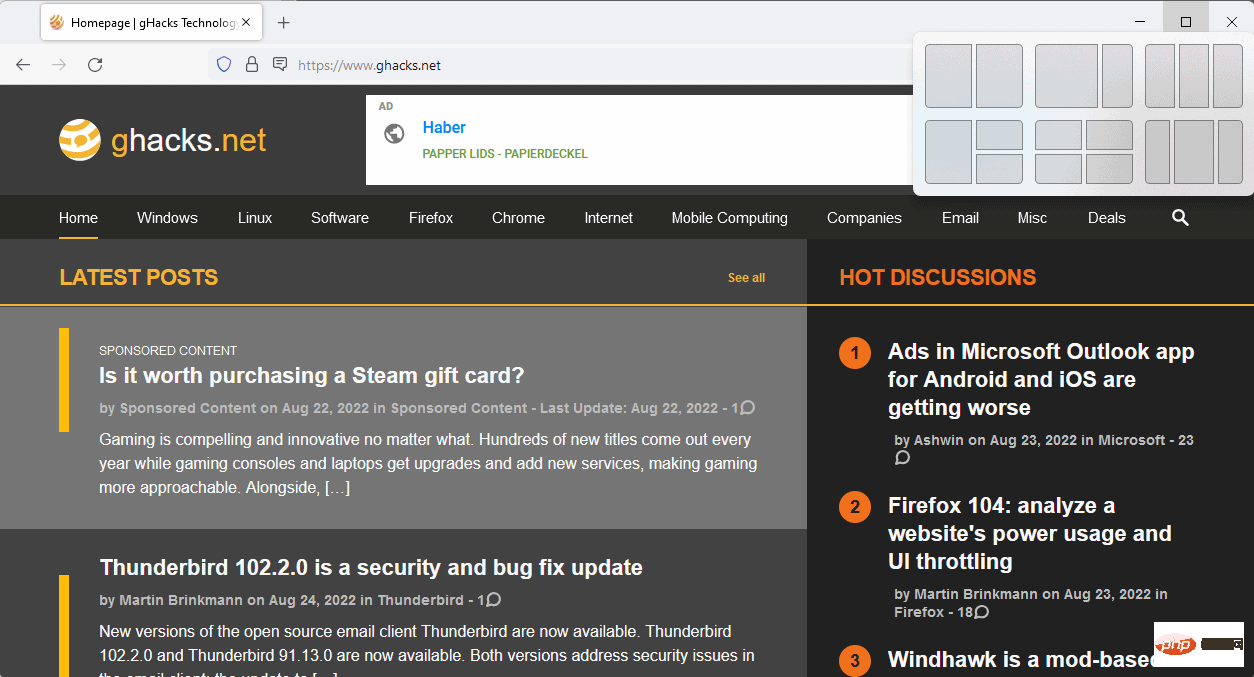Click comment icon on Thunderbird 102.2.0 post
The height and width of the screenshot is (677, 1254).
point(493,599)
